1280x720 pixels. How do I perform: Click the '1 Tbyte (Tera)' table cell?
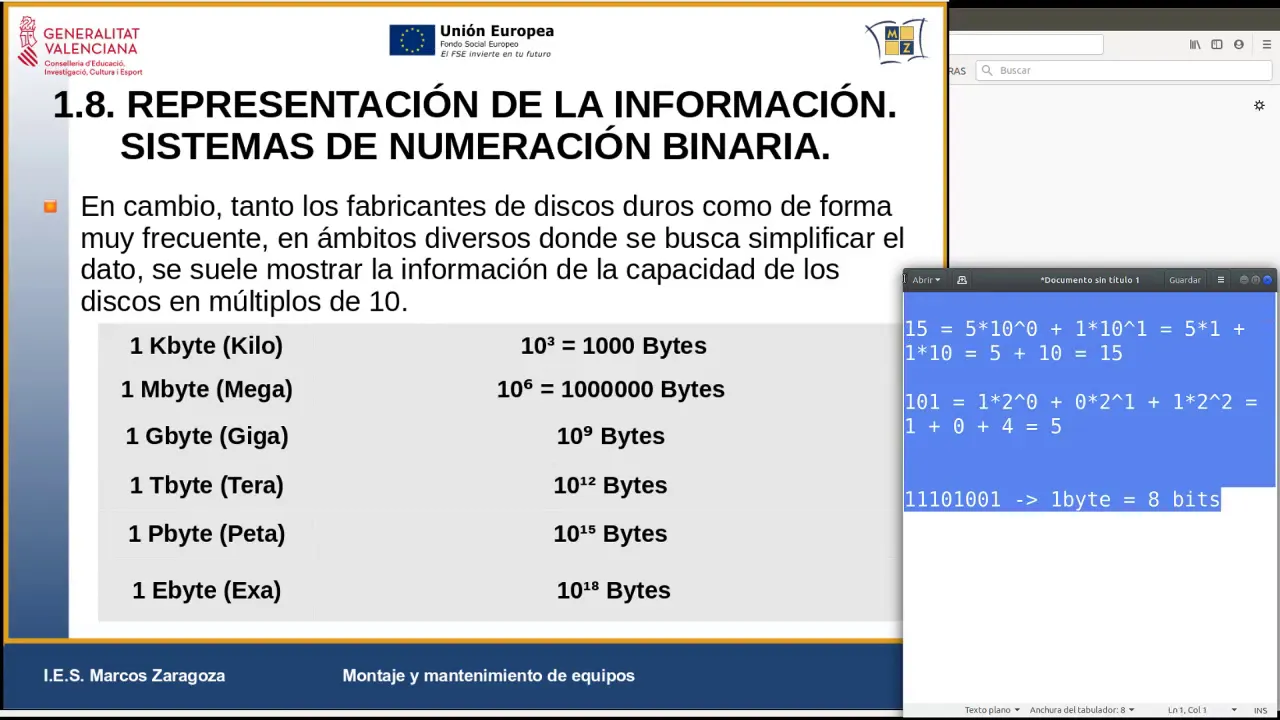pyautogui.click(x=206, y=485)
